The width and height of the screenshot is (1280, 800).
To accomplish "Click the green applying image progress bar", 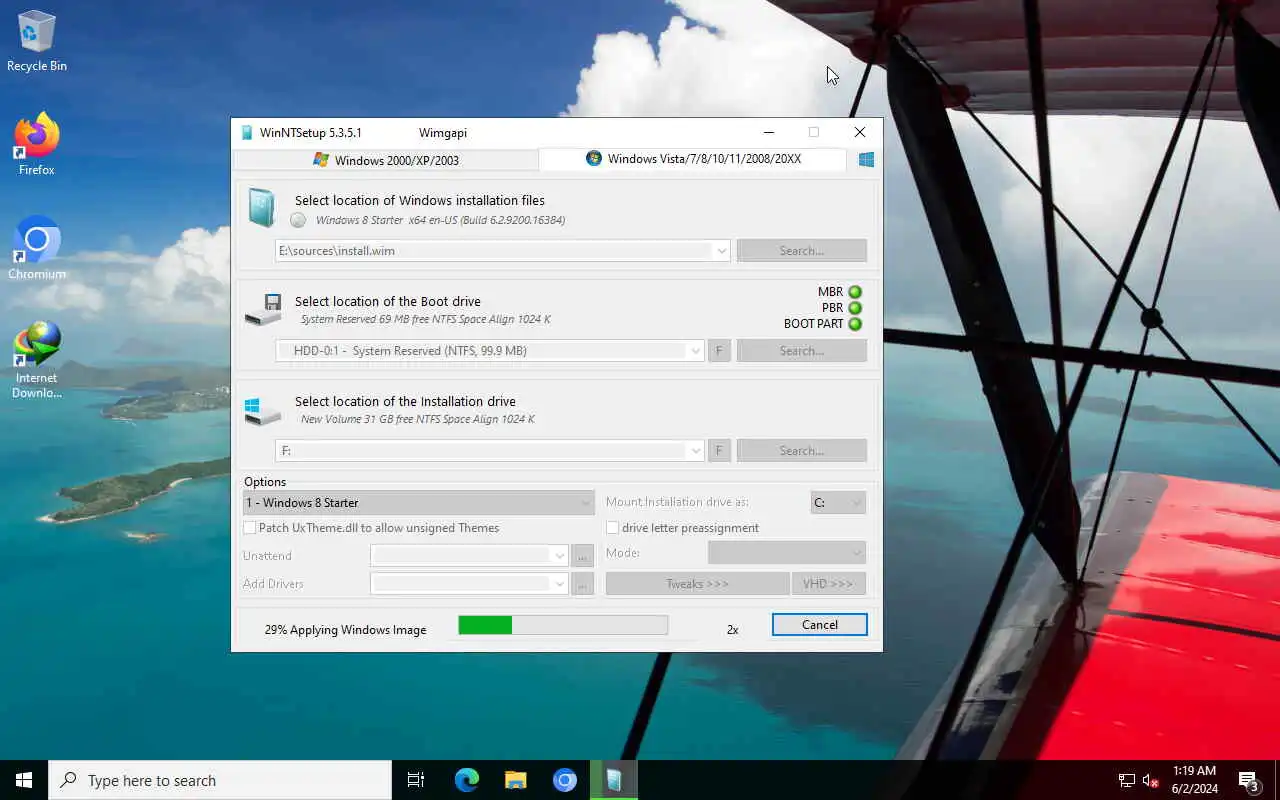I will tap(563, 625).
